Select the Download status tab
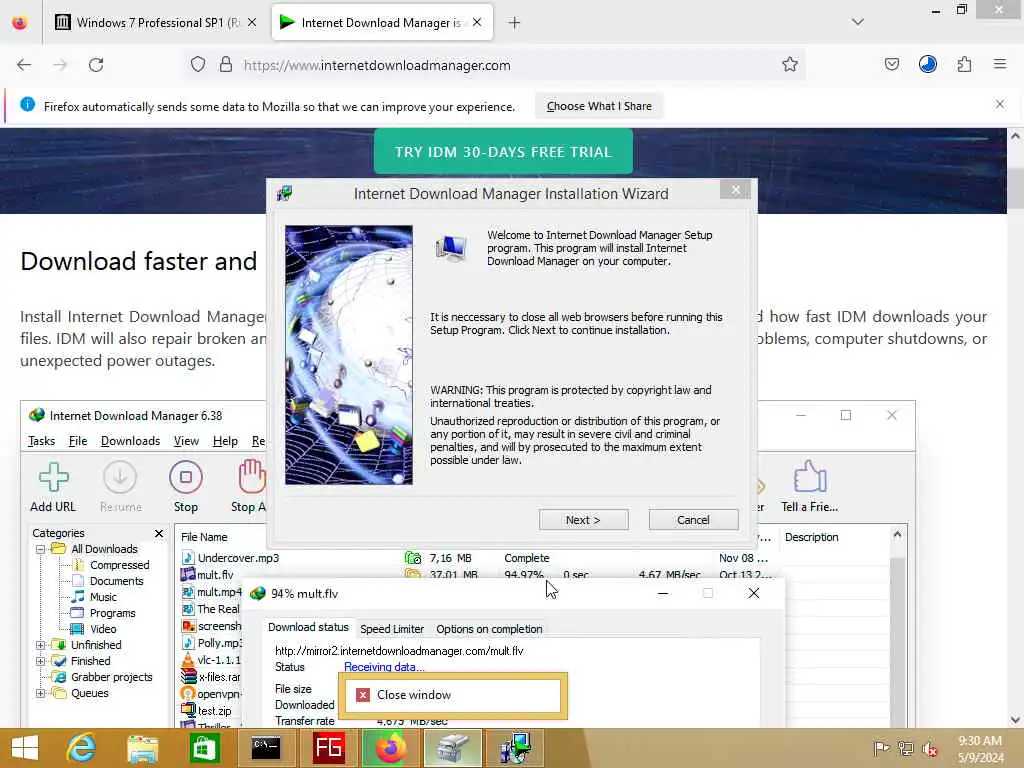1024x768 pixels. point(308,628)
